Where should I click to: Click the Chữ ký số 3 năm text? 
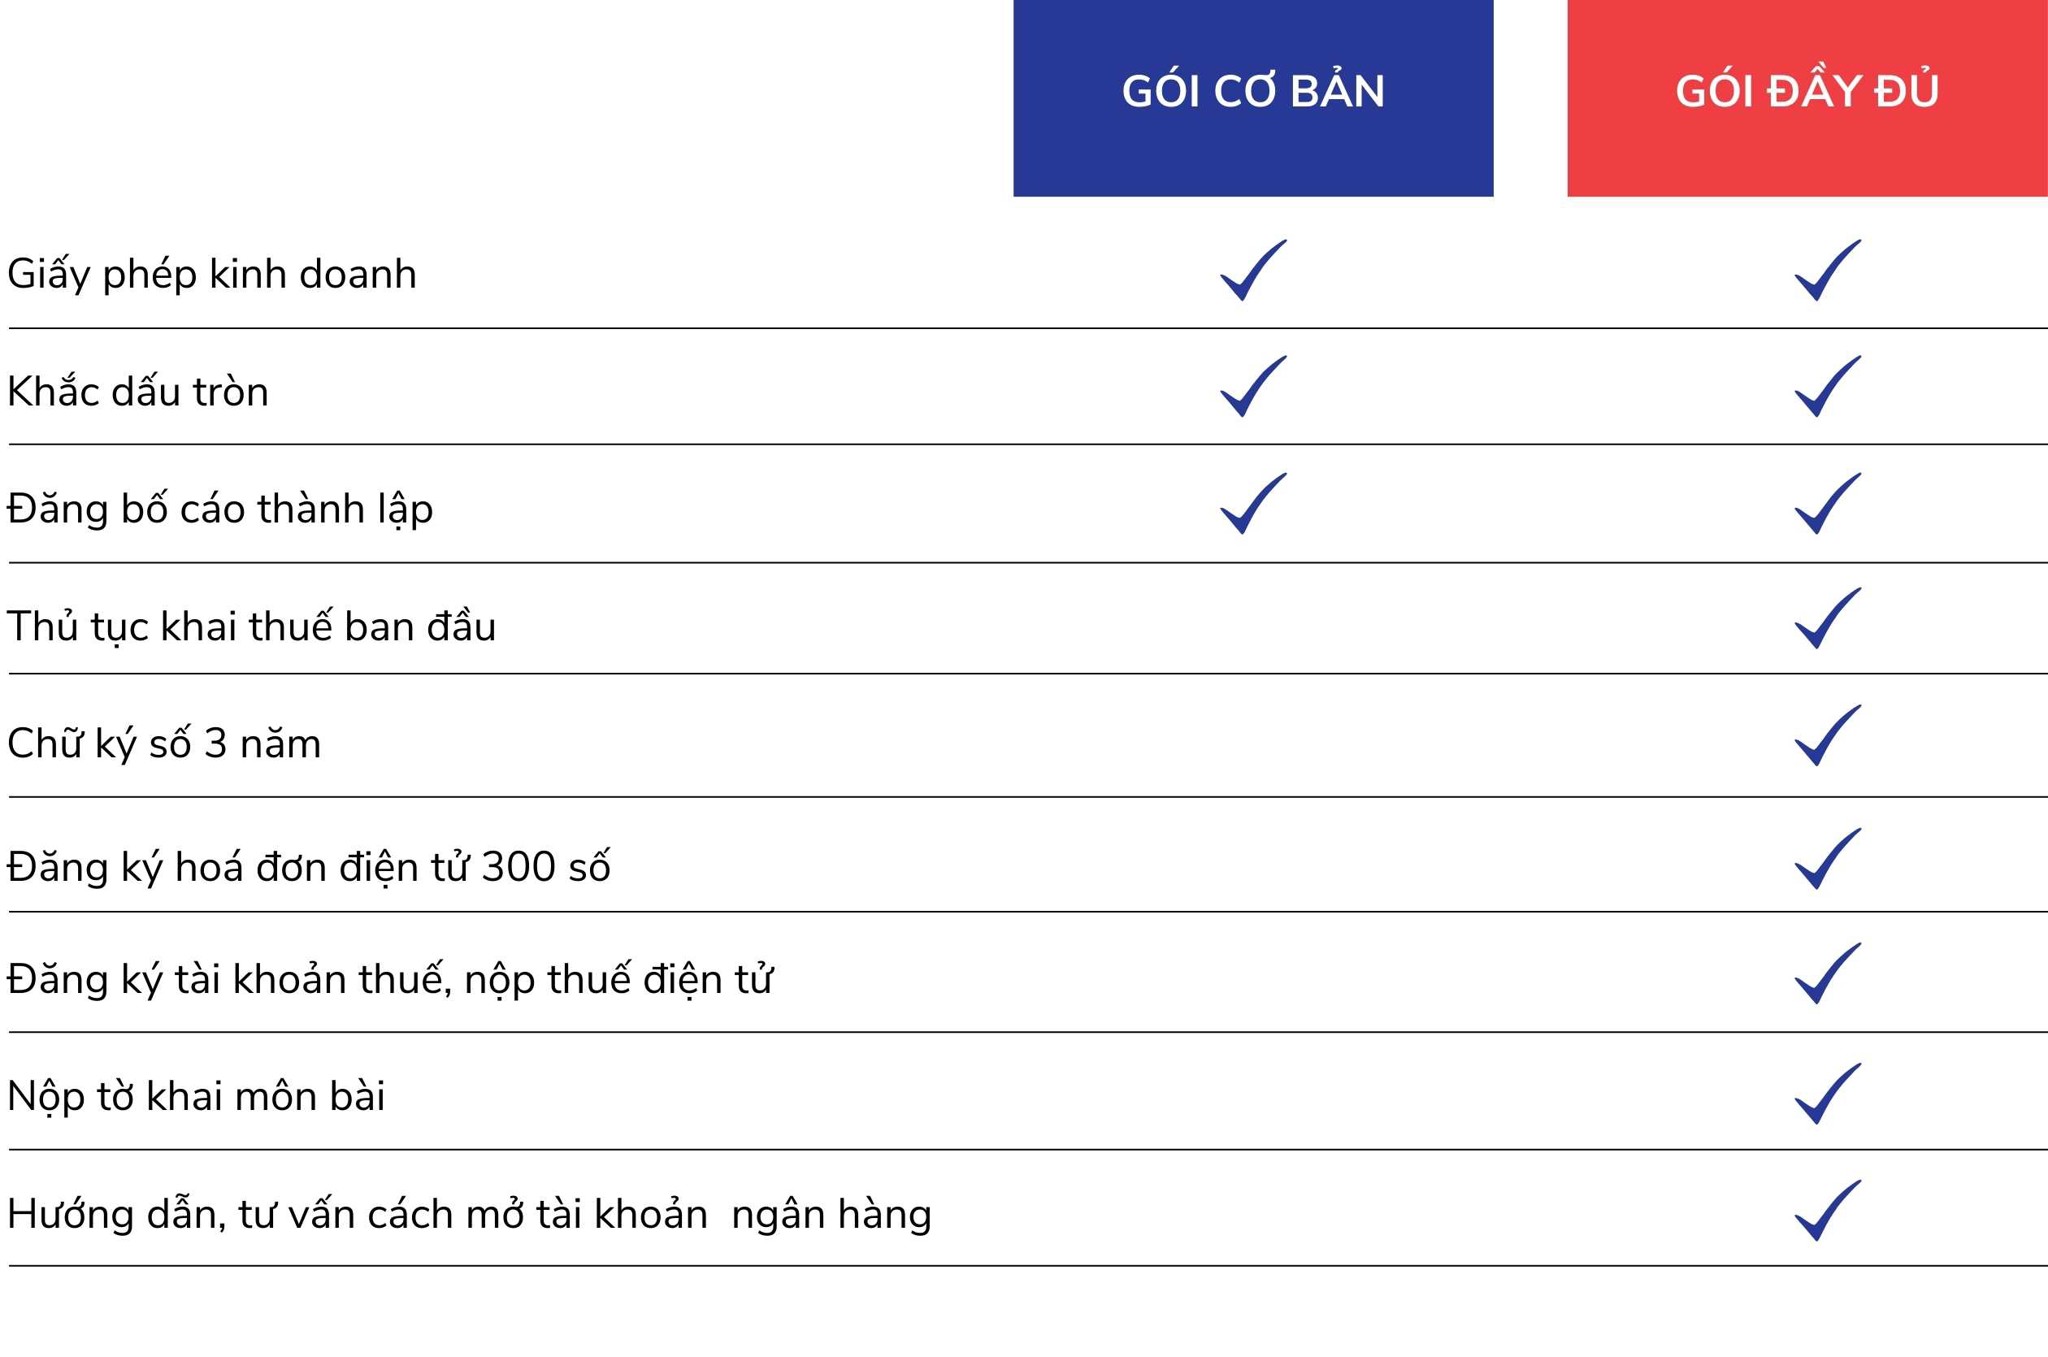164,745
